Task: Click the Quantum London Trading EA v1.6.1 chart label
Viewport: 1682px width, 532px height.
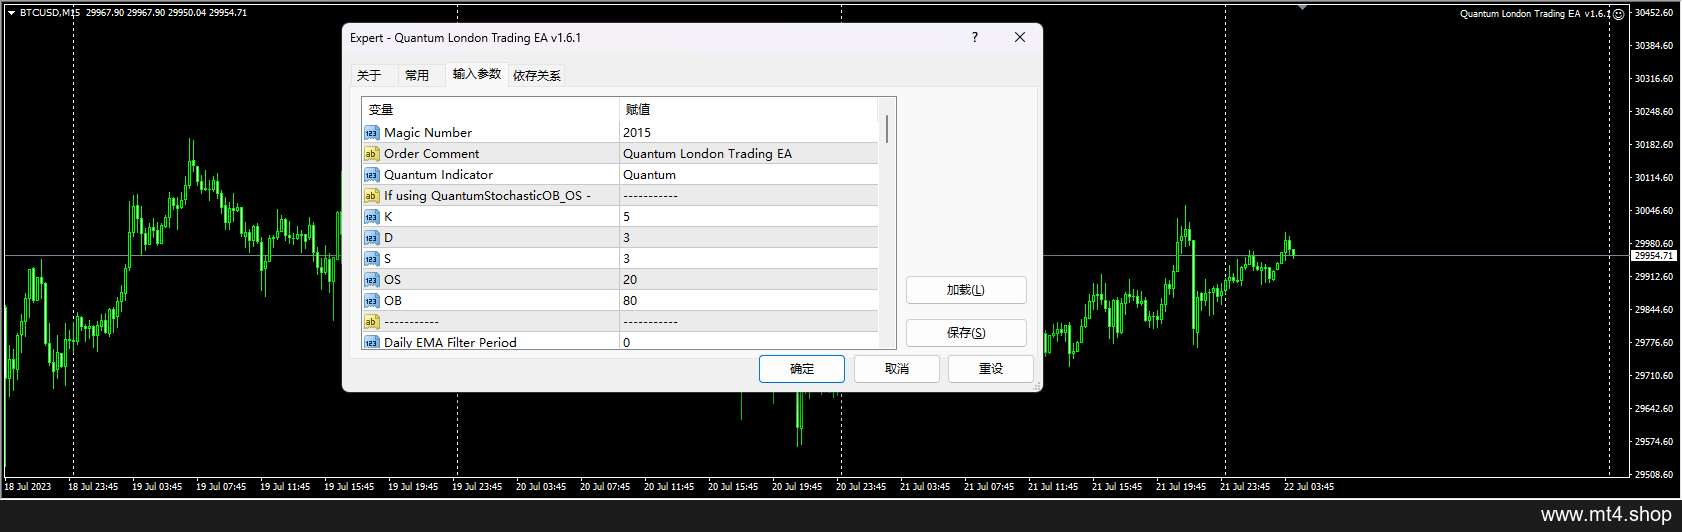Action: pos(1535,14)
